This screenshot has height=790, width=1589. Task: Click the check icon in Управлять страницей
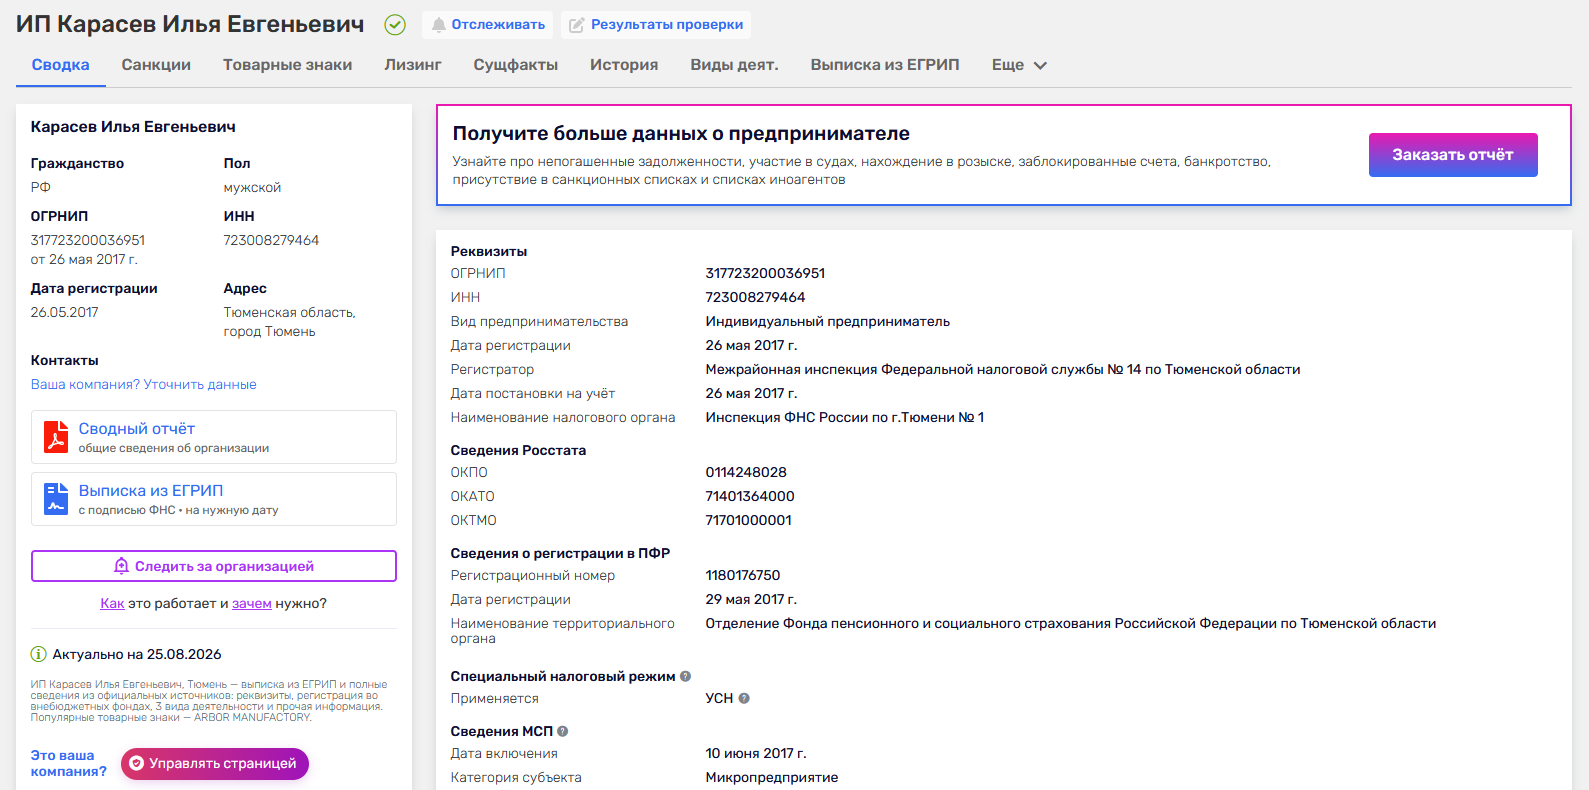click(137, 763)
